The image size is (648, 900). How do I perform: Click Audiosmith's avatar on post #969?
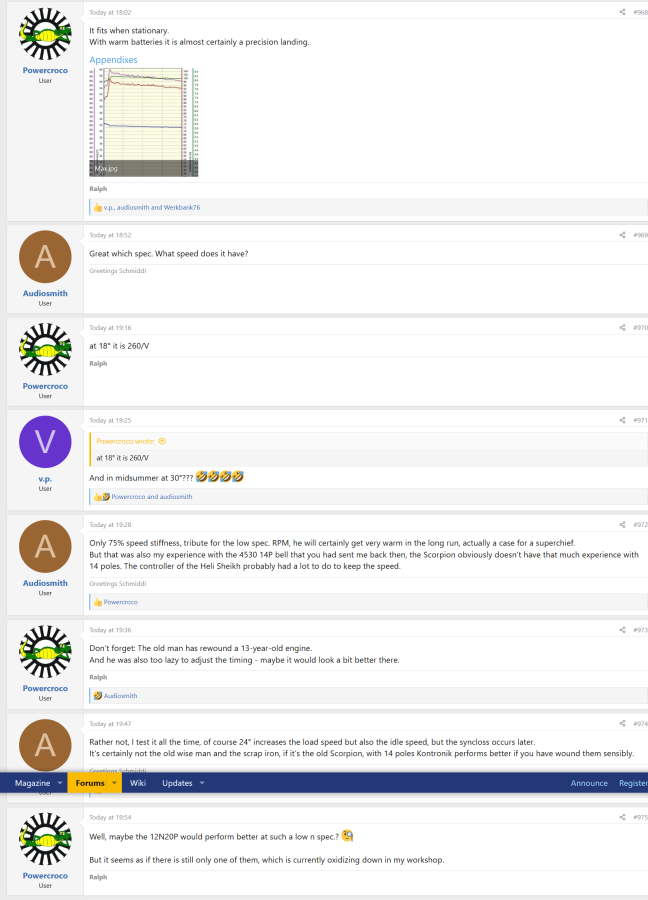[45, 257]
